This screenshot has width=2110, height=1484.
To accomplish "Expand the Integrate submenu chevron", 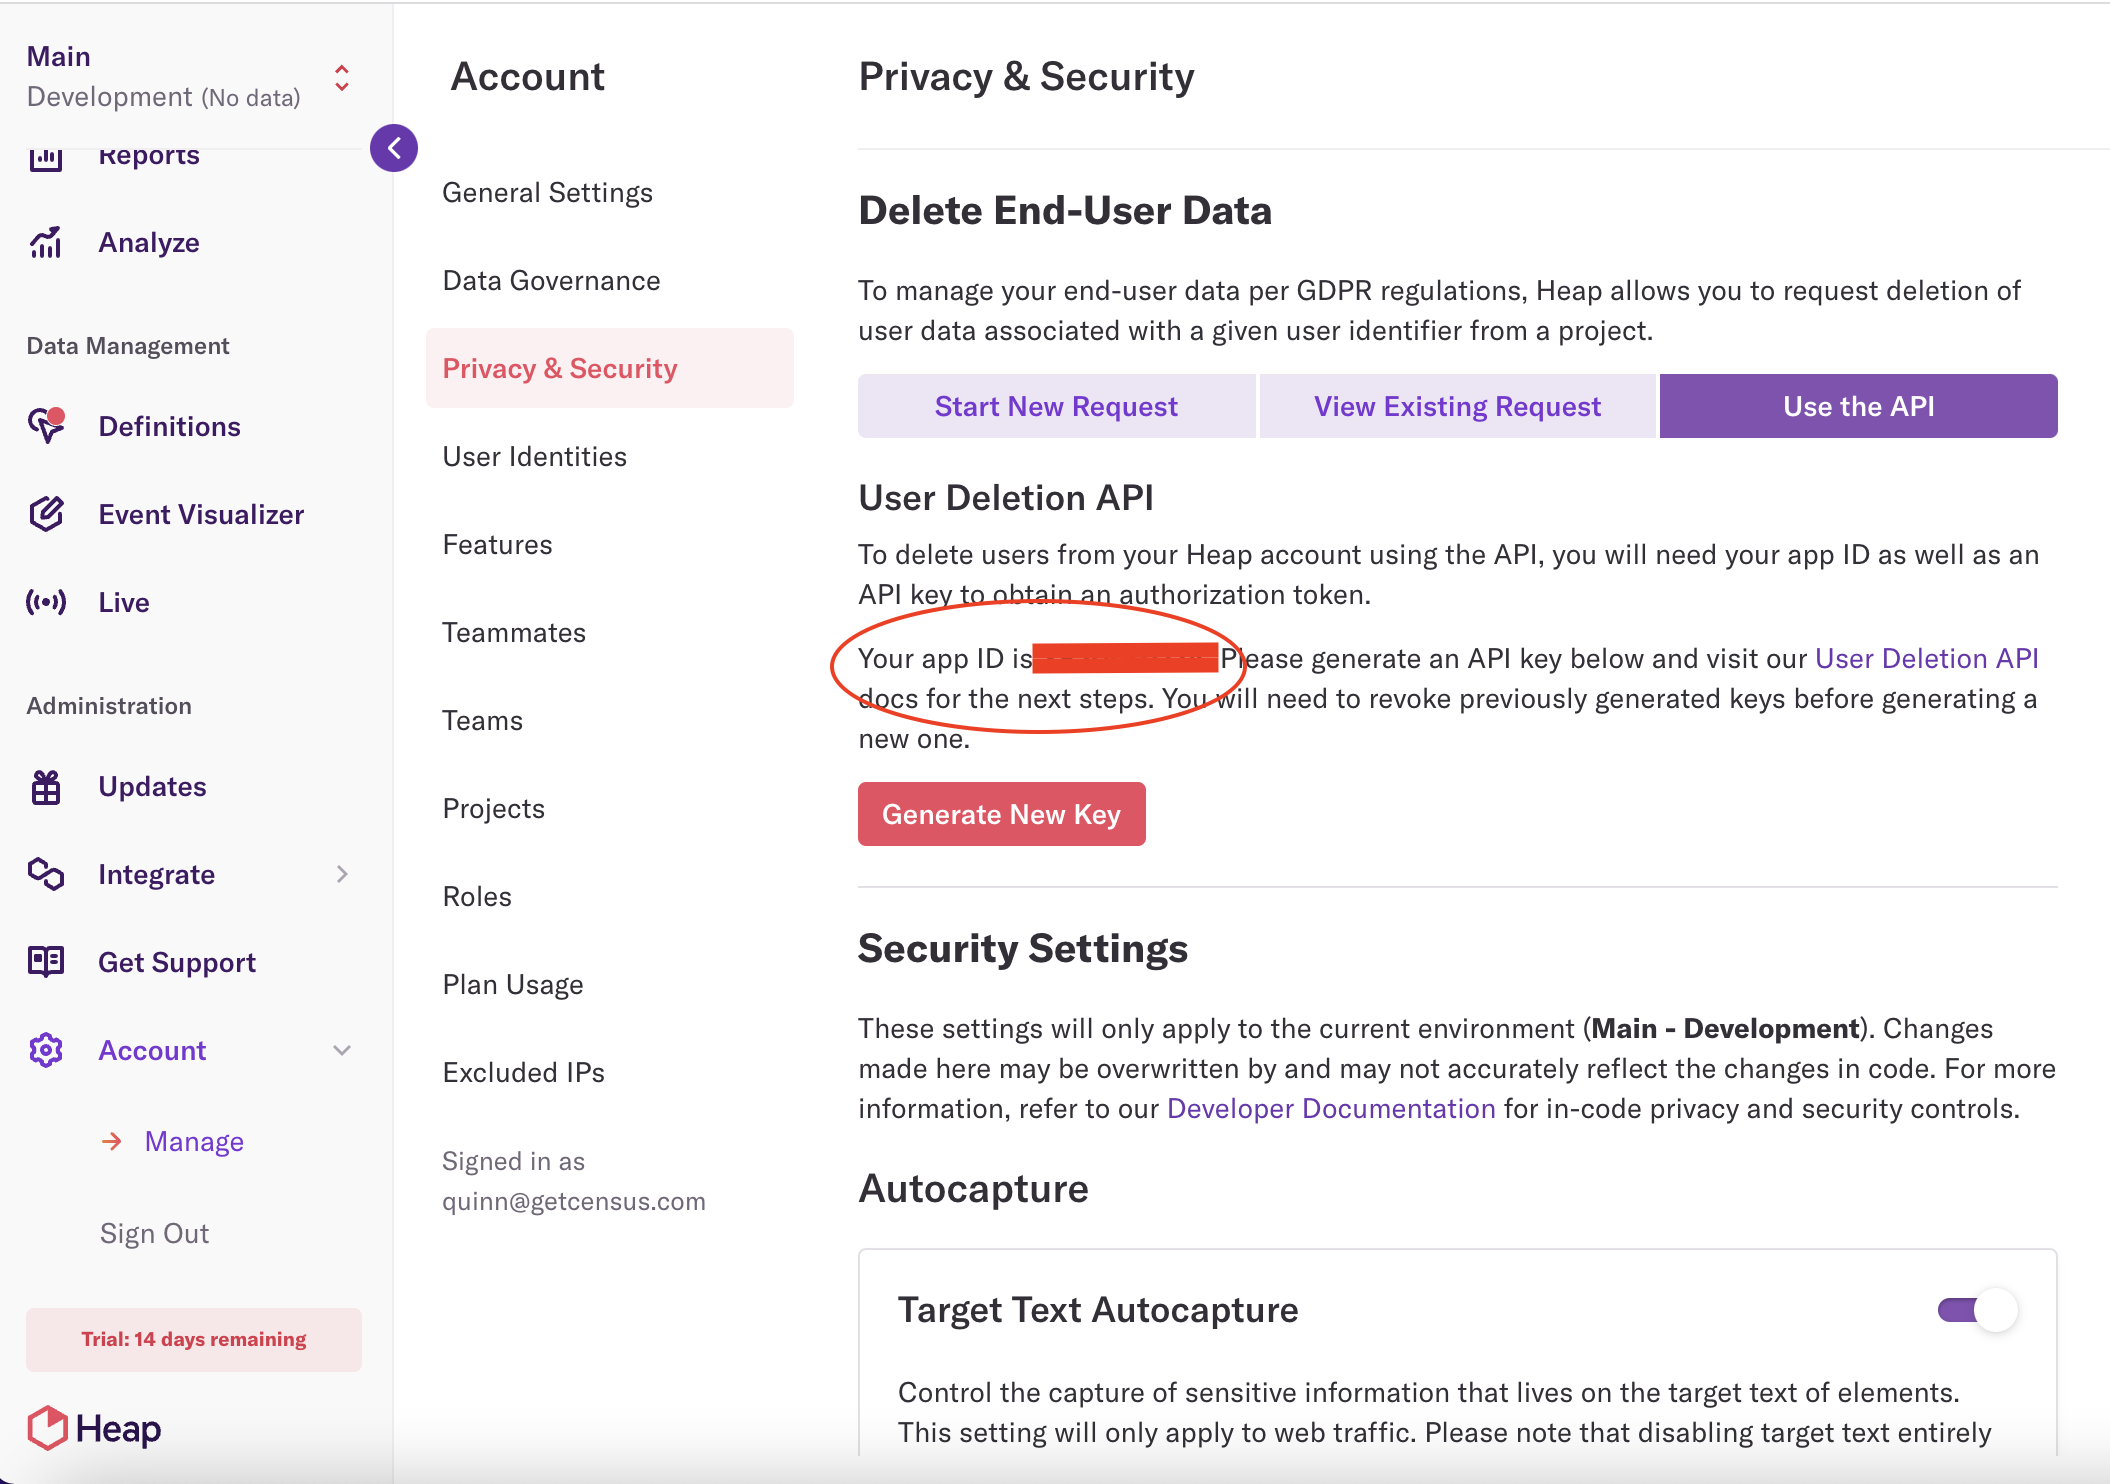I will 342,874.
